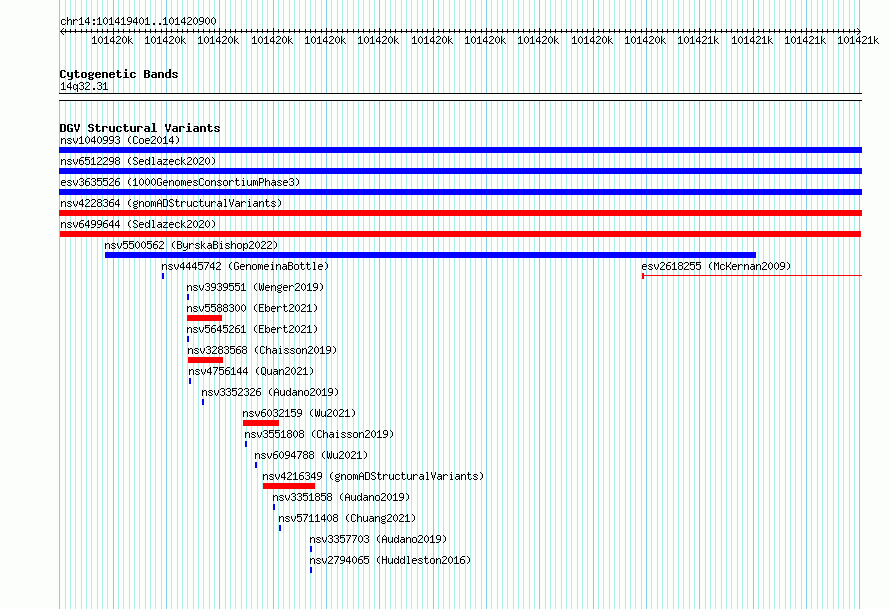Open nsv3551808 (Chaisson2019) label

pos(320,434)
